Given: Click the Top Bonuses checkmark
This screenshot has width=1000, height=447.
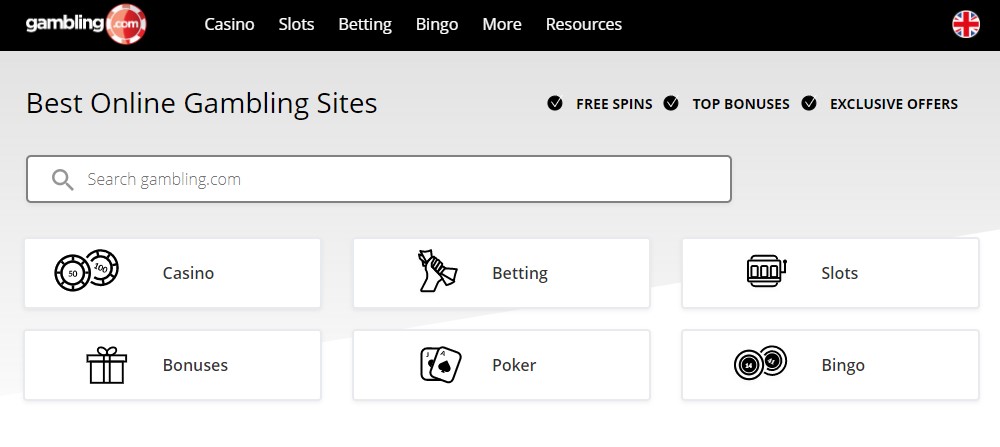Looking at the screenshot, I should pyautogui.click(x=671, y=103).
